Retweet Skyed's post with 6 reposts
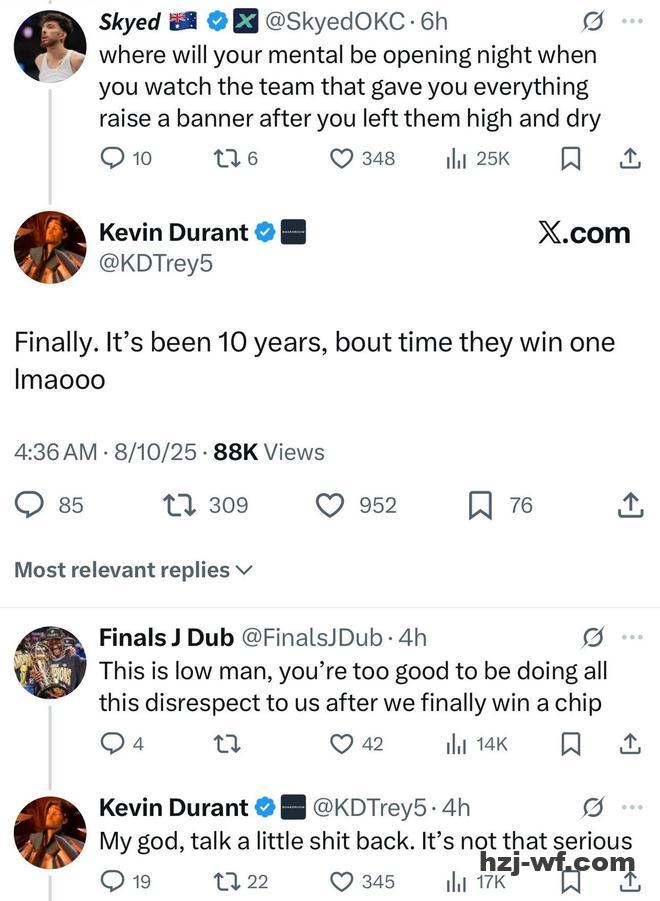 point(228,158)
